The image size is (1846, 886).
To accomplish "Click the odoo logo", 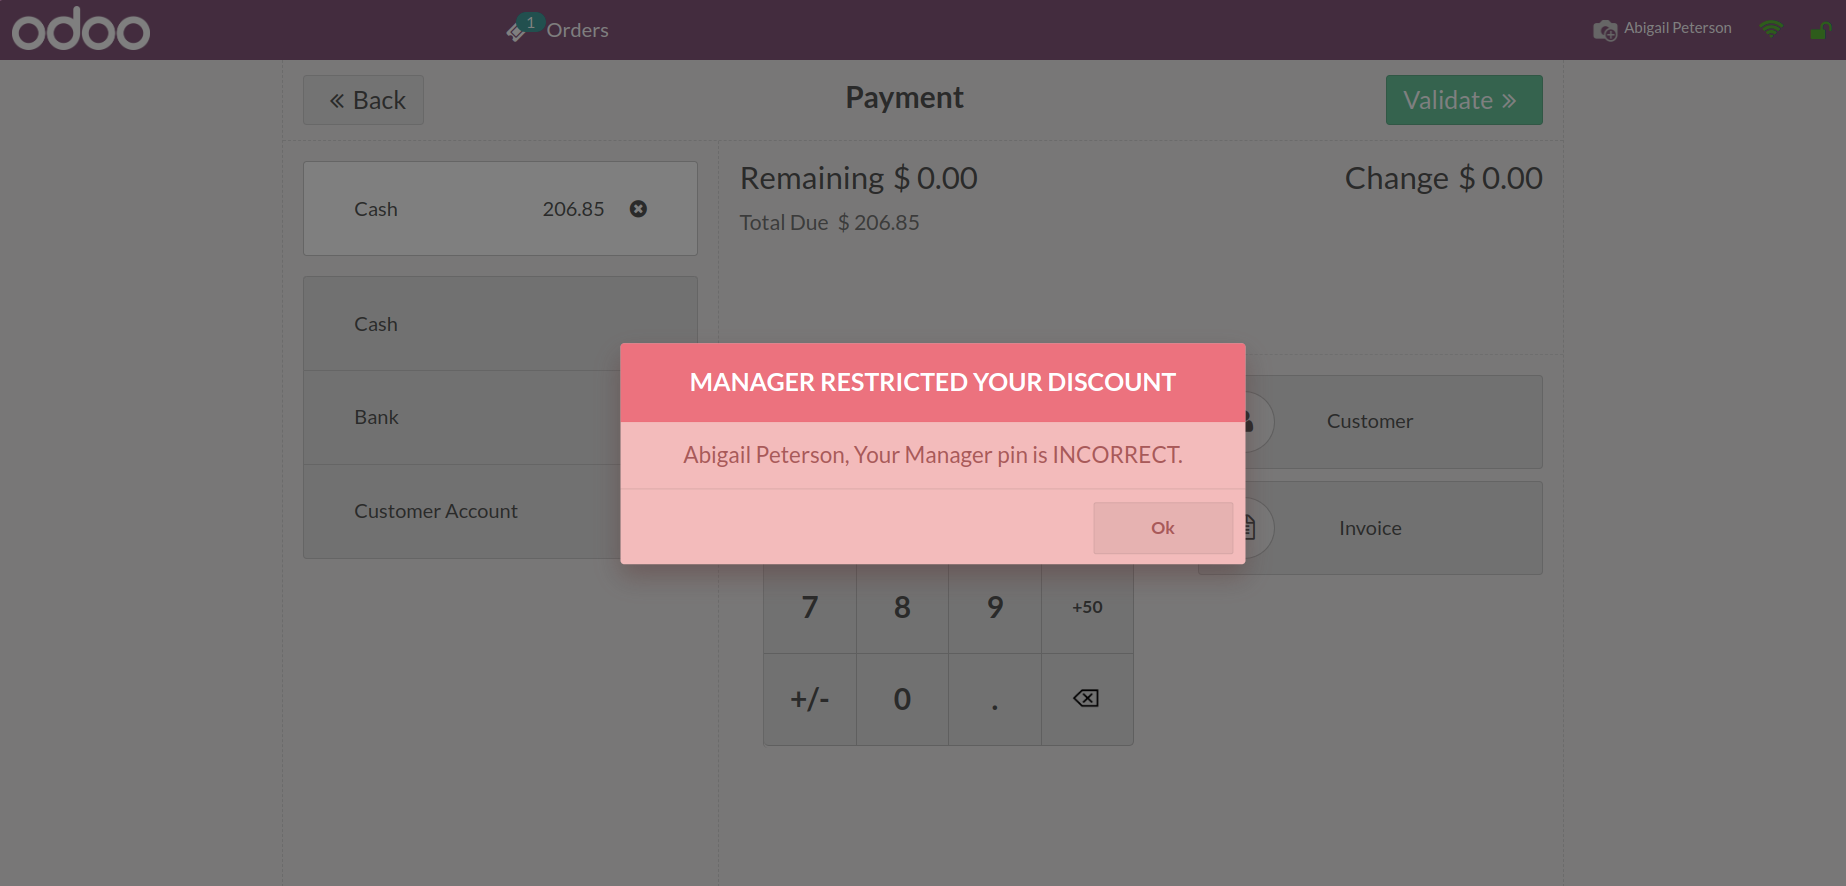I will [x=81, y=30].
